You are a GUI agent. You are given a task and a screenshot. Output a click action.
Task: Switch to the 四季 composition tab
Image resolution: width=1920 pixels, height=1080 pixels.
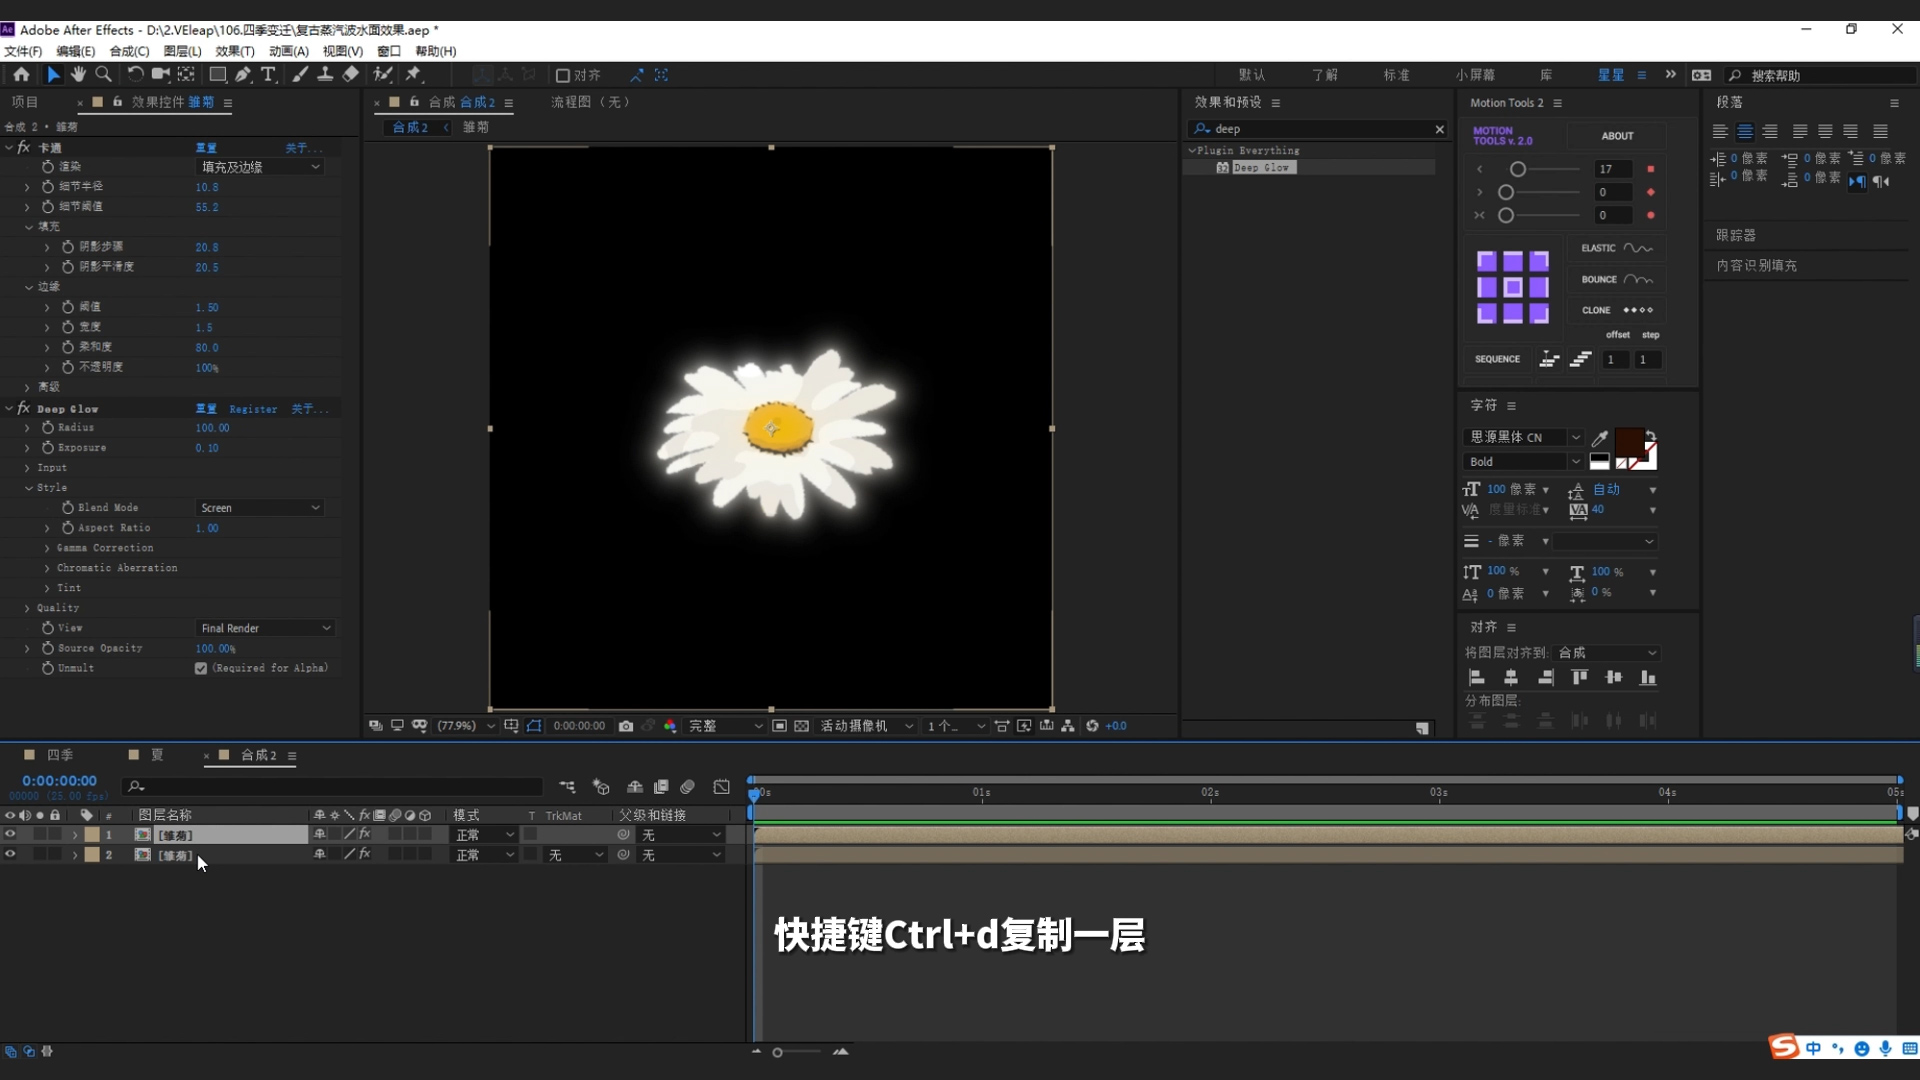click(58, 755)
